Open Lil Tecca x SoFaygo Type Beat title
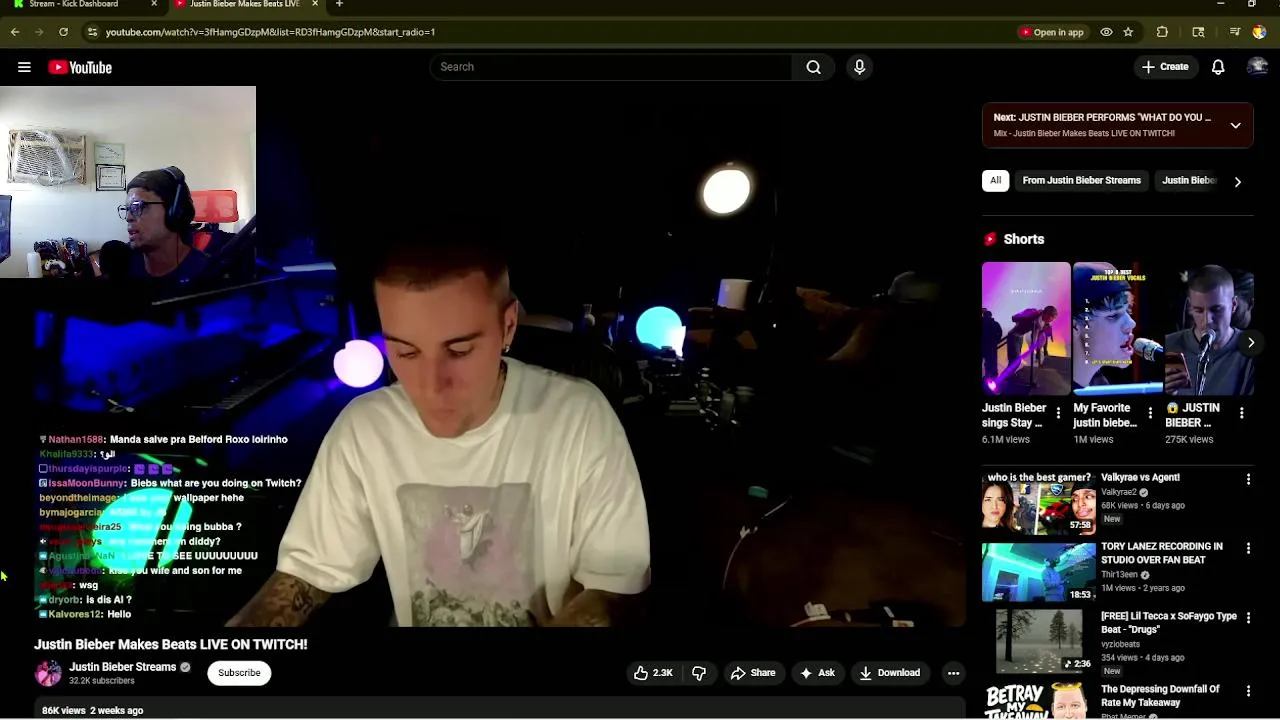1280x720 pixels. pos(1169,623)
